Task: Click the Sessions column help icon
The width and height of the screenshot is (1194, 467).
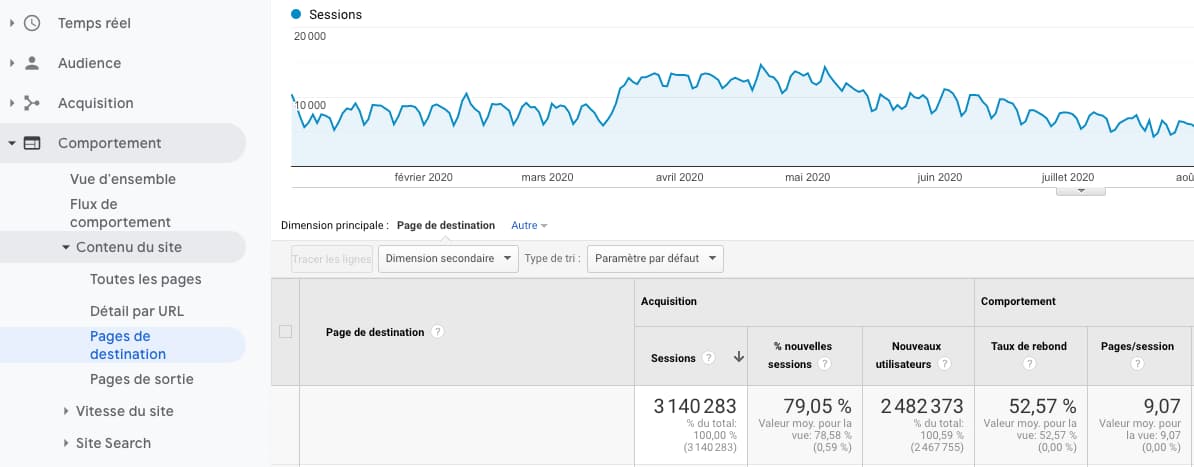Action: 708,358
